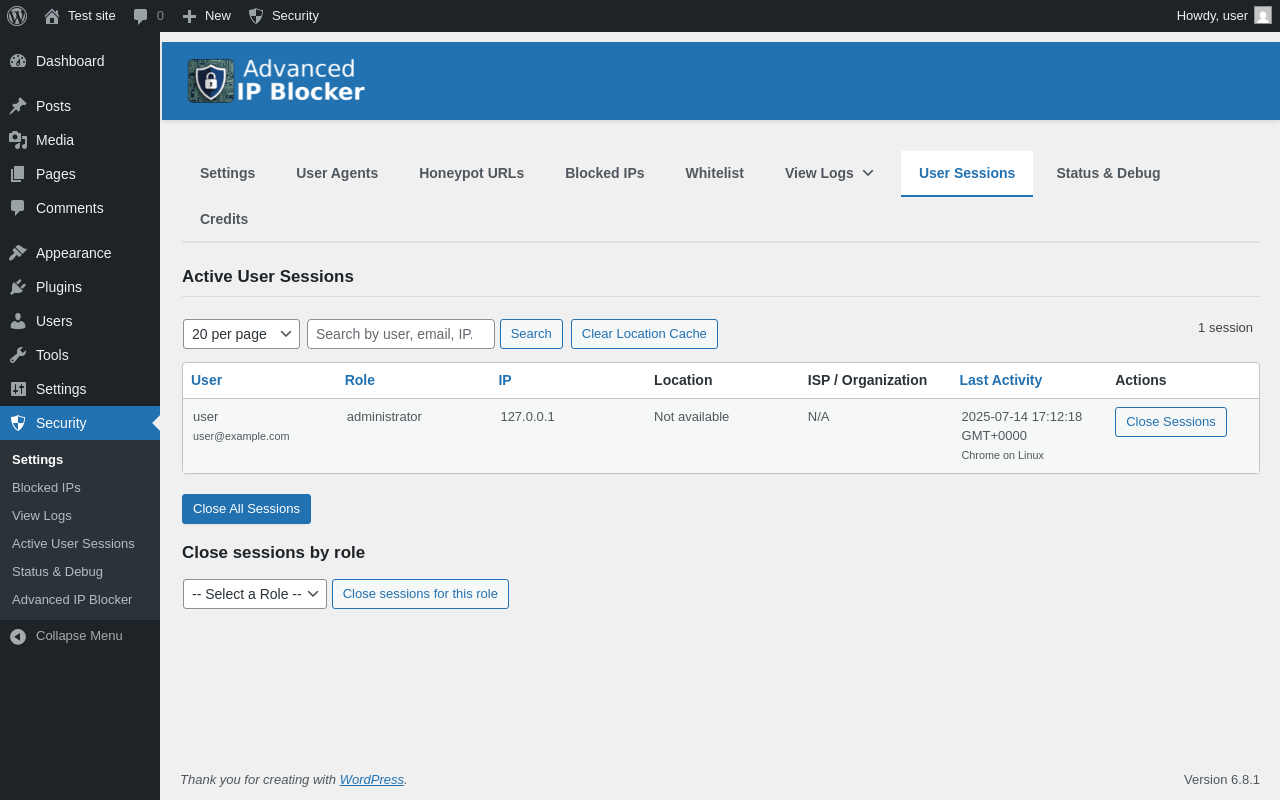Image resolution: width=1280 pixels, height=800 pixels.
Task: Click the user avatar in the admin bar
Action: pyautogui.click(x=1263, y=15)
